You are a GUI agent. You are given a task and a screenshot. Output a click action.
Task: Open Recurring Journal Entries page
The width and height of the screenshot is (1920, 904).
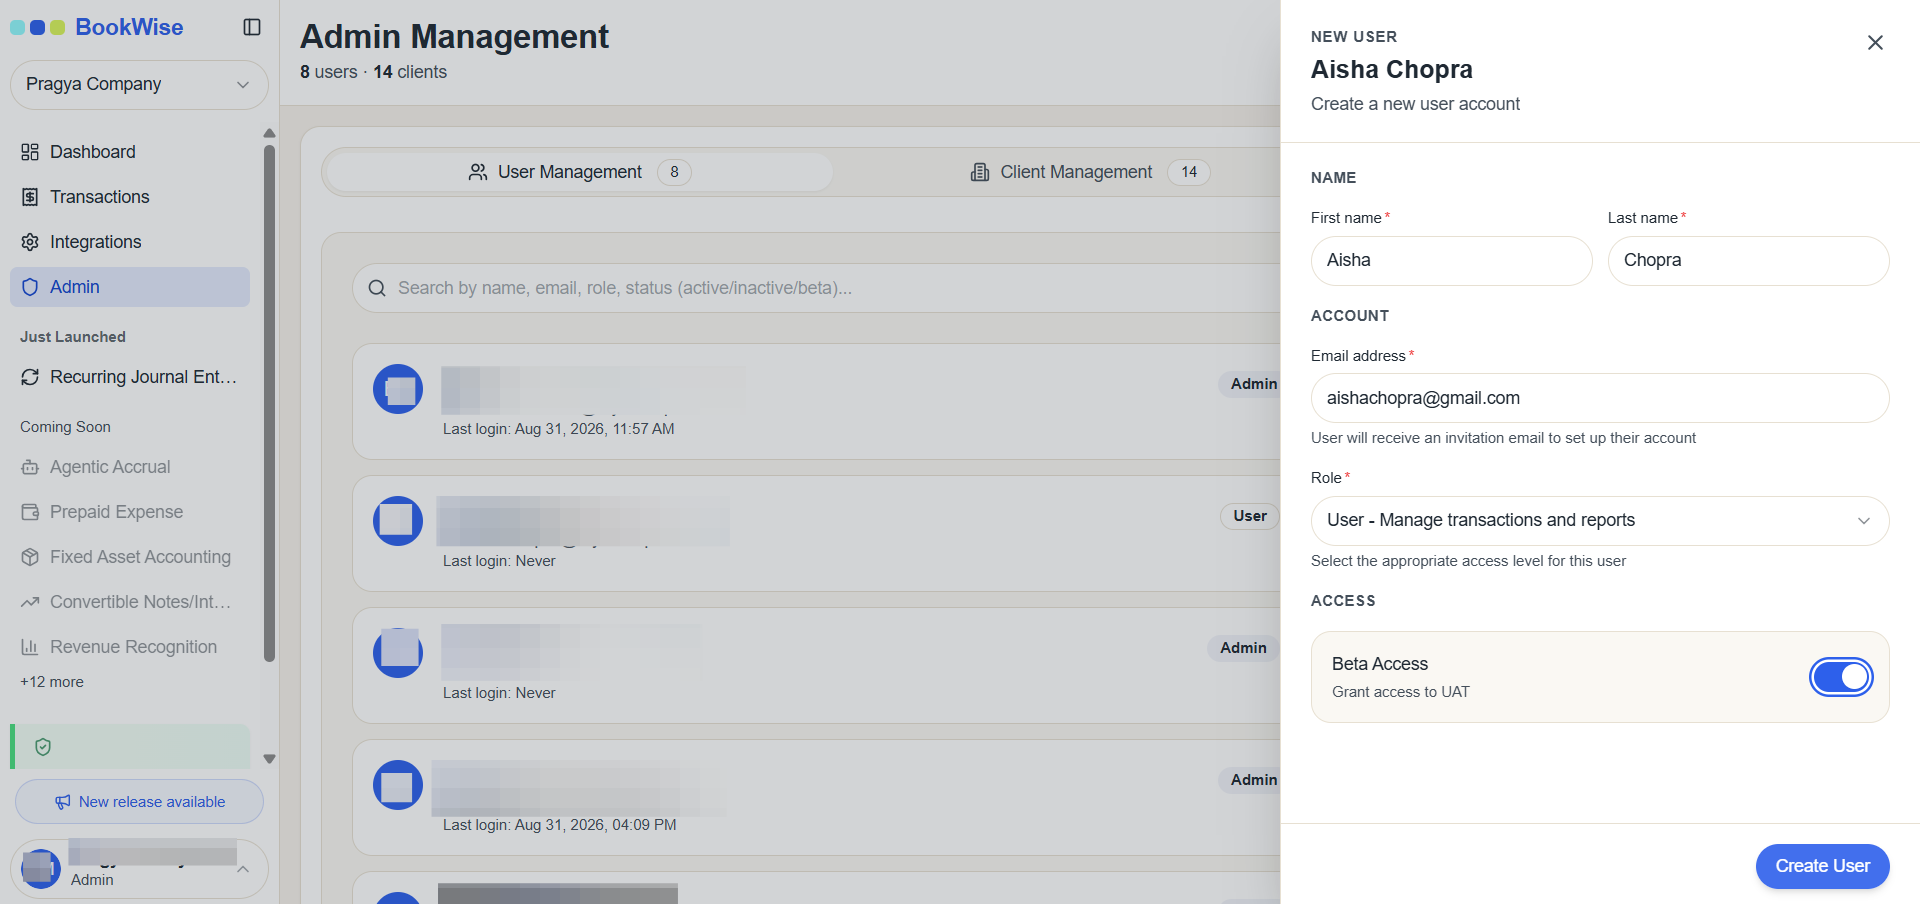point(130,377)
